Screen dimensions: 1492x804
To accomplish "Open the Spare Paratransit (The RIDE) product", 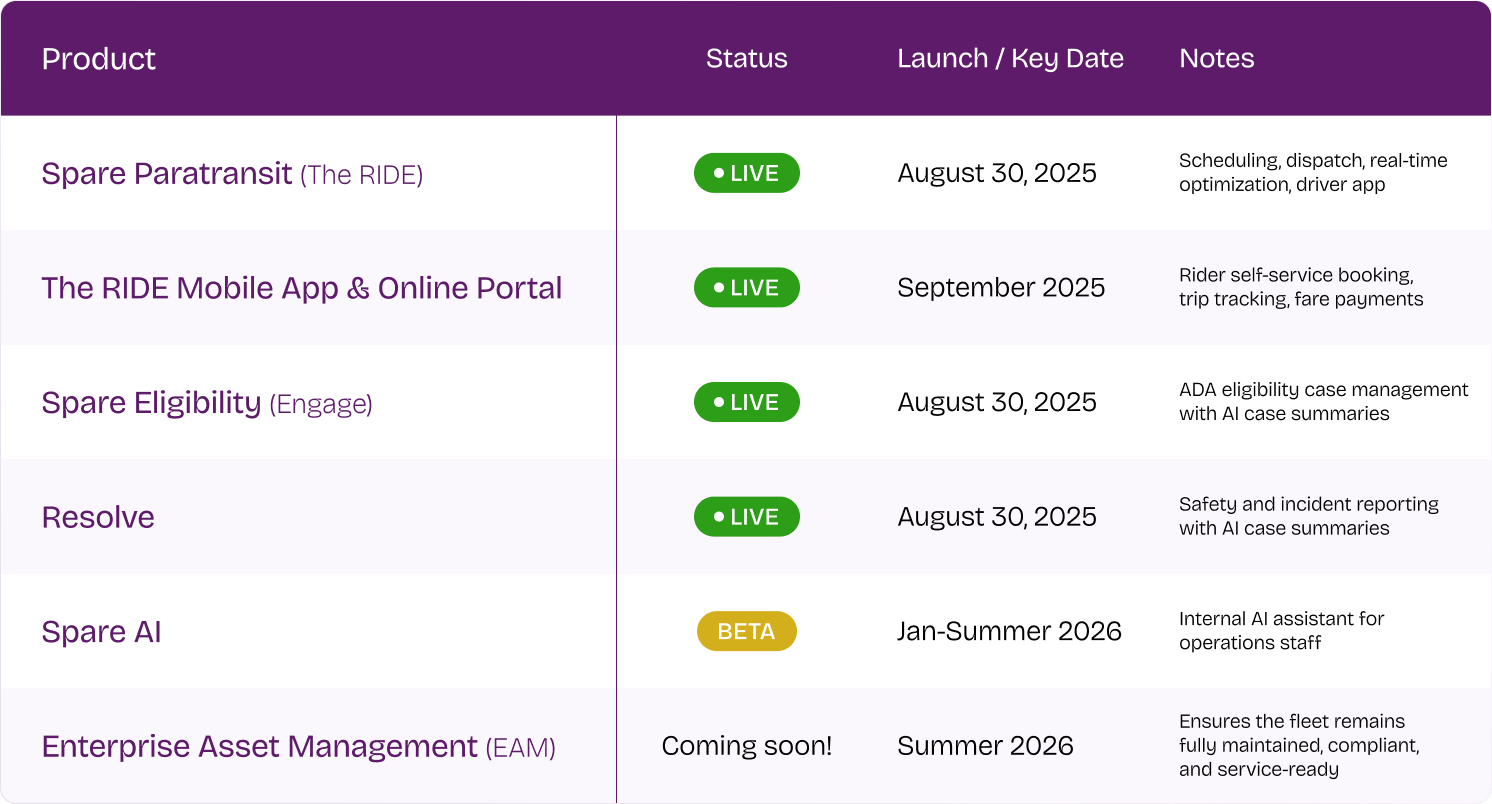I will pyautogui.click(x=232, y=174).
